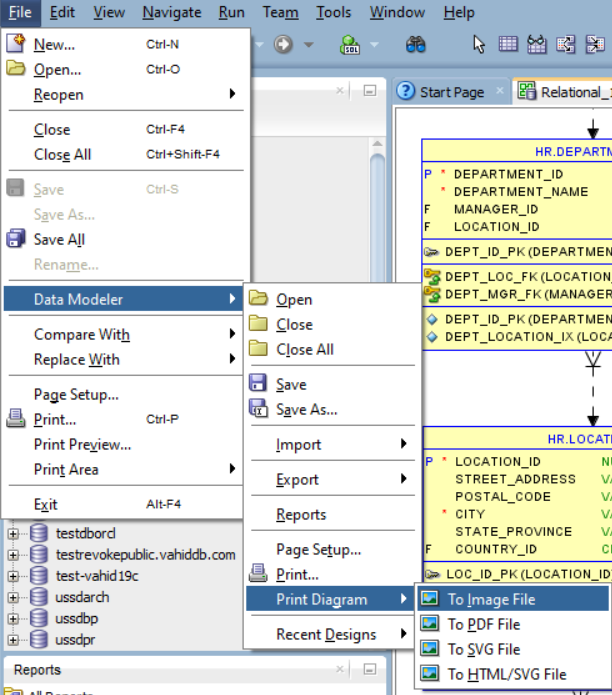The image size is (612, 695).
Task: Open the dropdown next to SQL icon
Action: (x=374, y=45)
